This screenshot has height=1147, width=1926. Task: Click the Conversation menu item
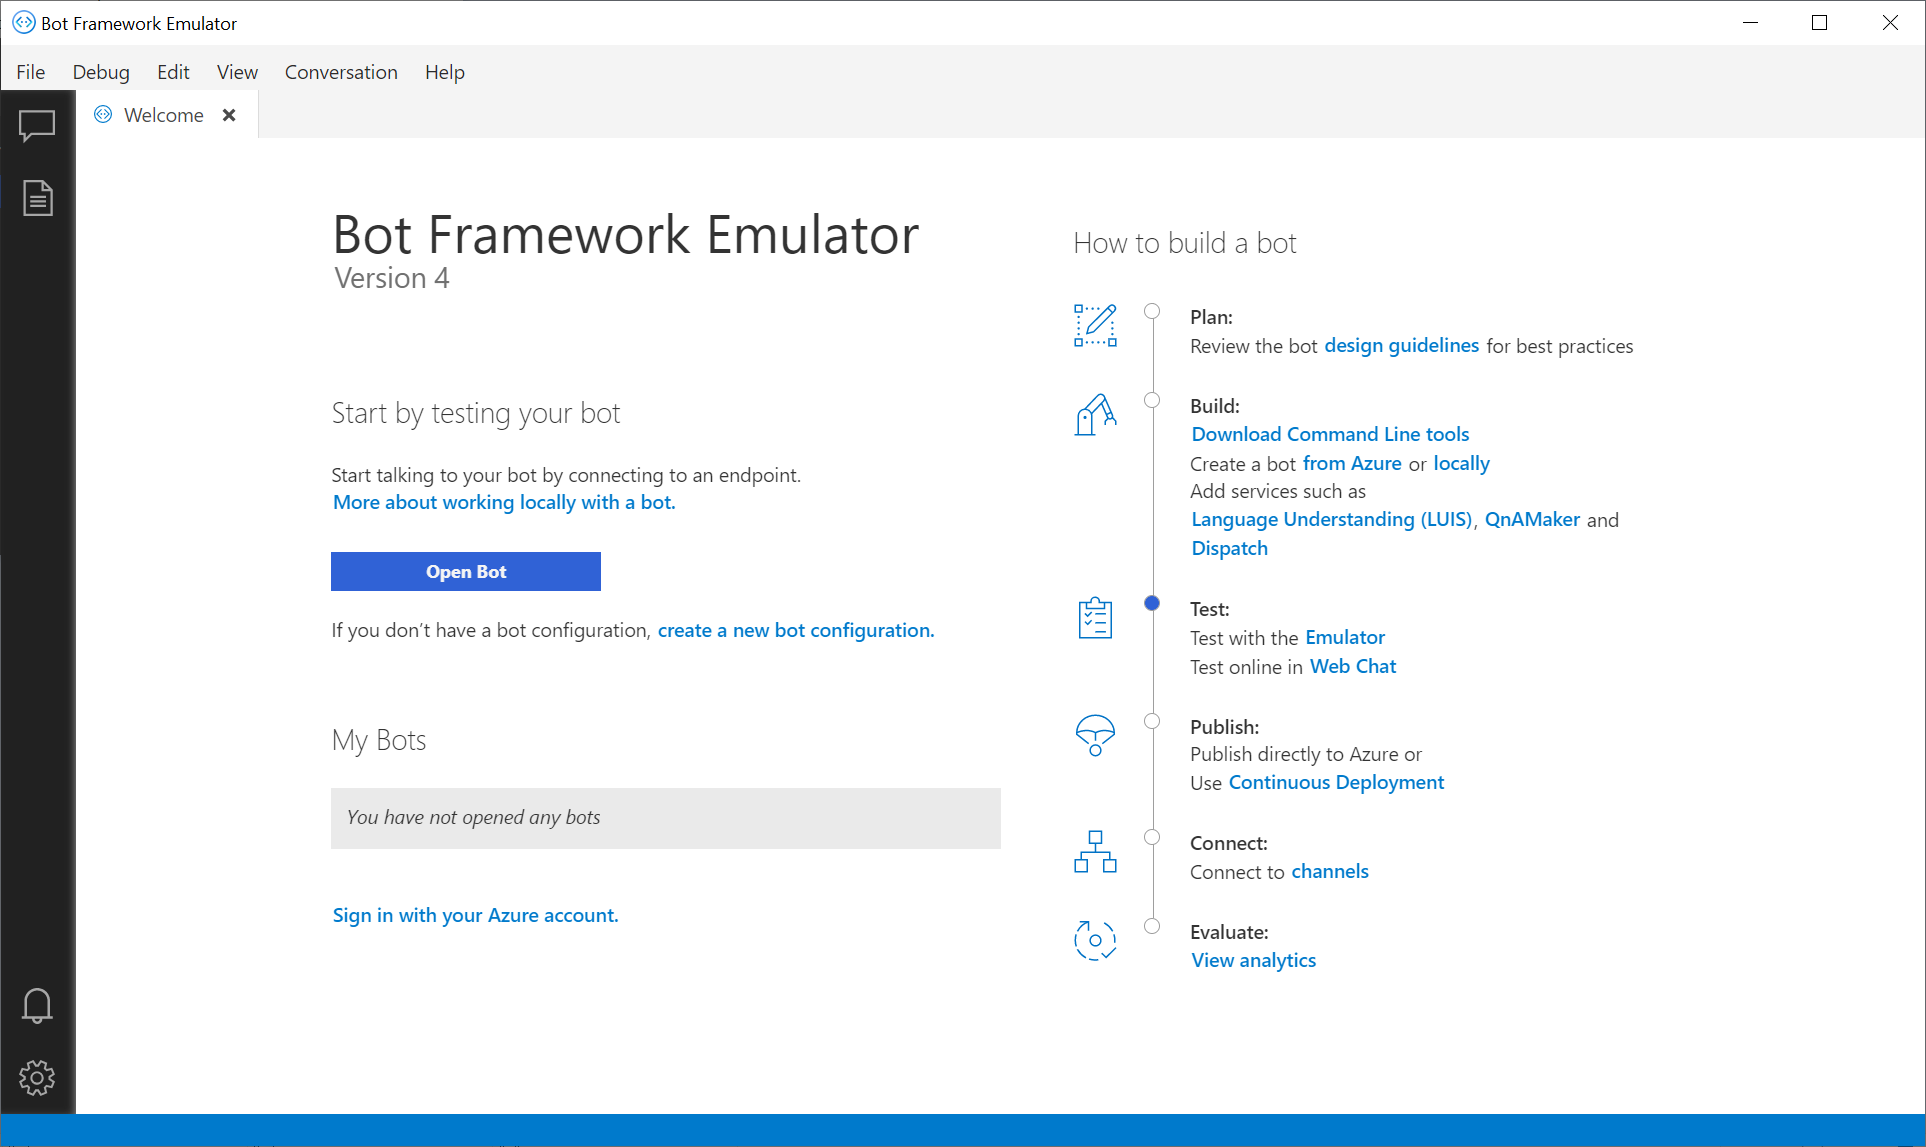tap(341, 71)
